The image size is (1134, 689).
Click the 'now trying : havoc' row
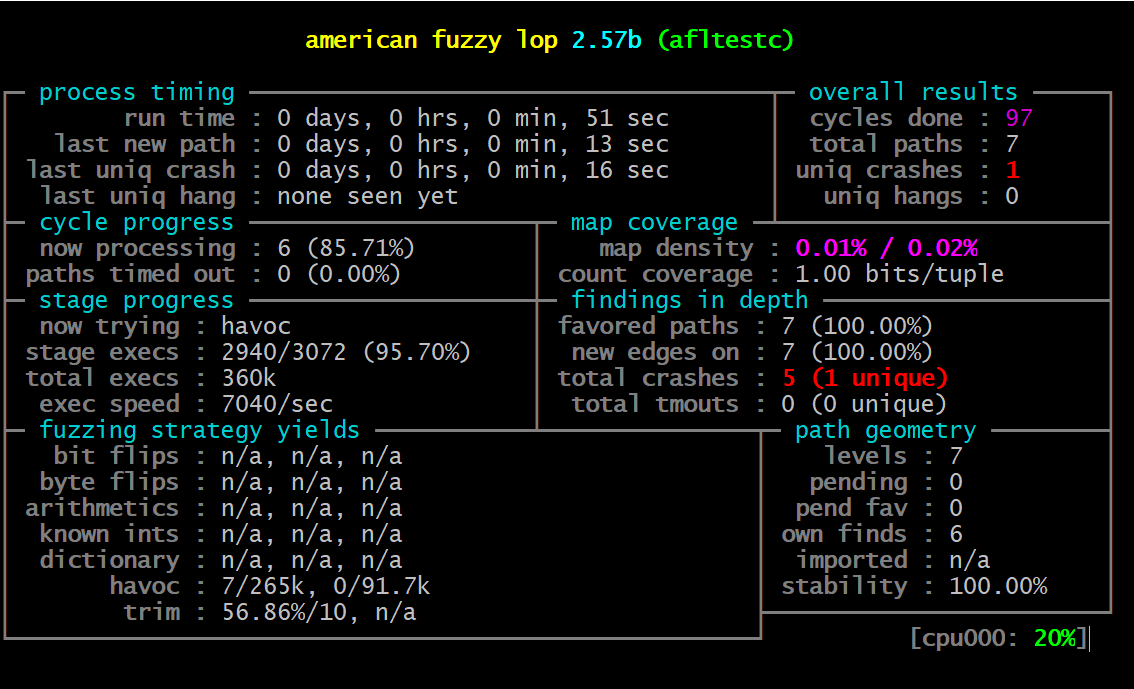click(x=165, y=327)
